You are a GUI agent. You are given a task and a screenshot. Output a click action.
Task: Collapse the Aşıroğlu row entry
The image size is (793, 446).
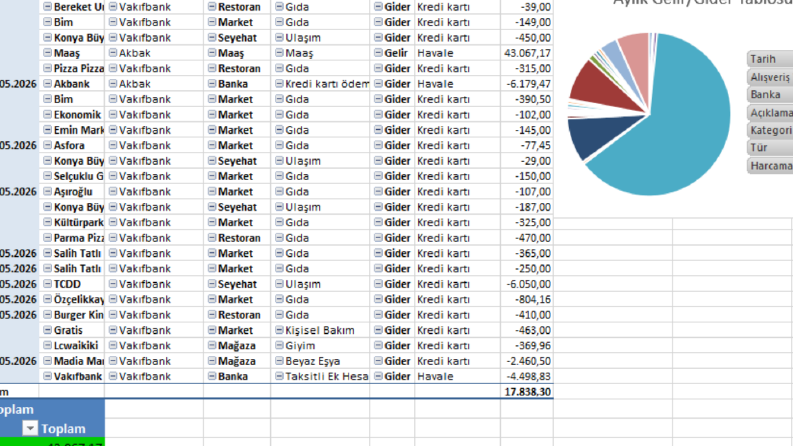click(x=48, y=192)
